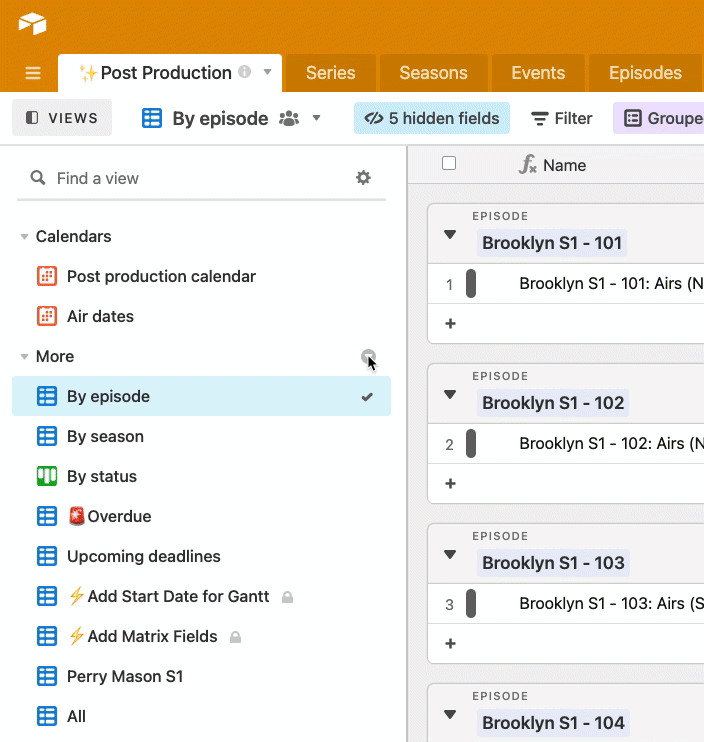Click the magnifier search icon
704x742 pixels.
[x=37, y=178]
